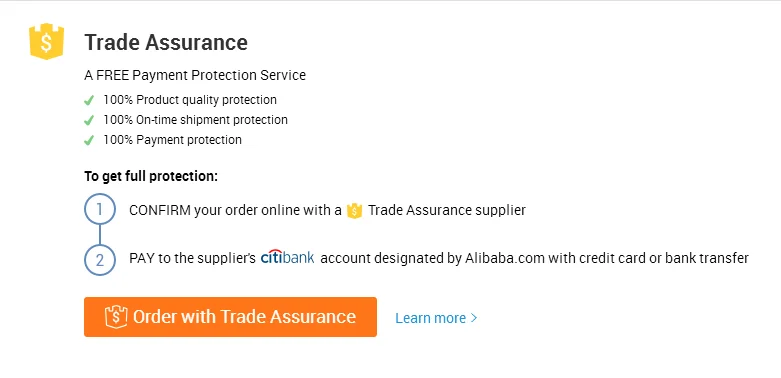Screen dimensions: 781x378
Task: Click the green checkmark beside Payment protection
Action: coord(89,140)
